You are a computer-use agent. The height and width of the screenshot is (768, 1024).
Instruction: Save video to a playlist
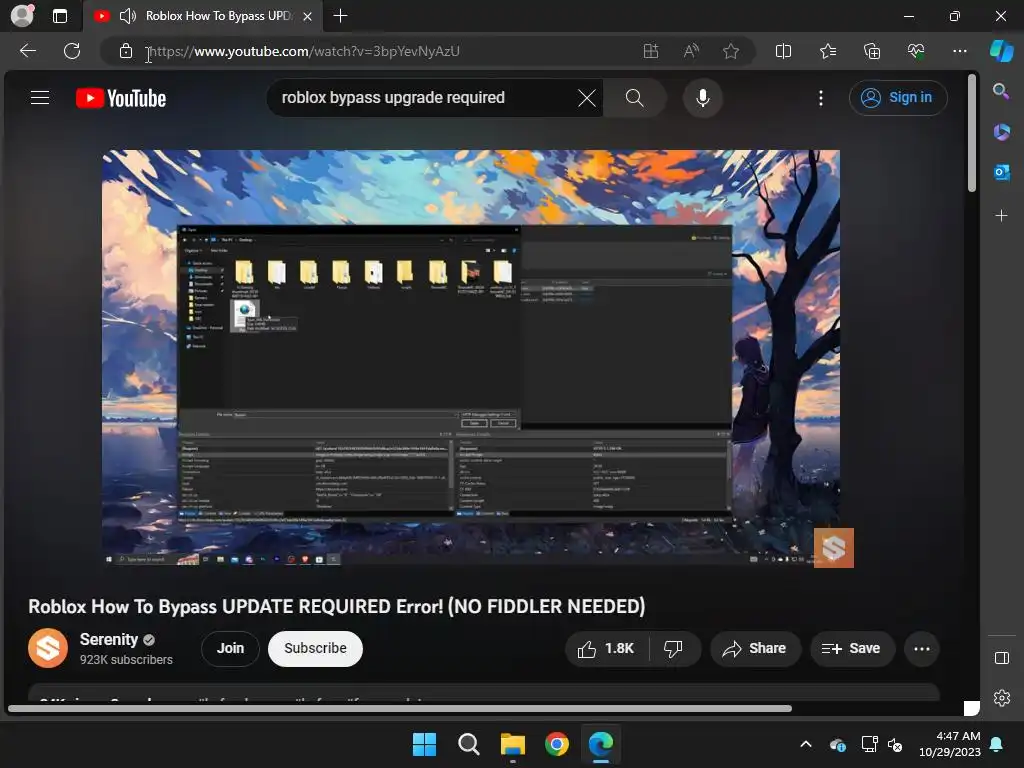pyautogui.click(x=852, y=648)
